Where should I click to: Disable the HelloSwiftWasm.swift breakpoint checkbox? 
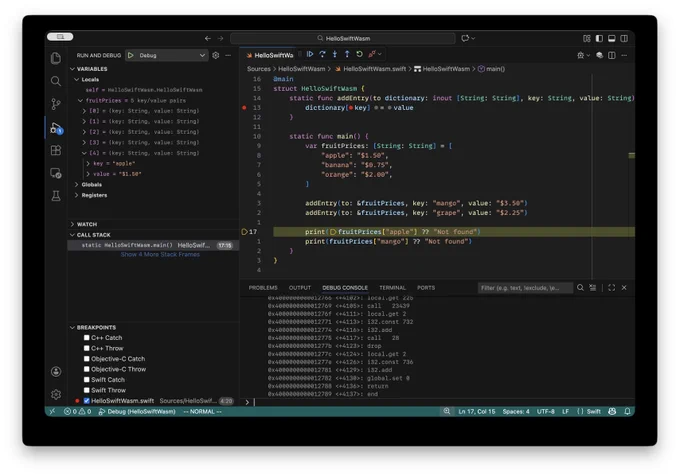[x=86, y=401]
